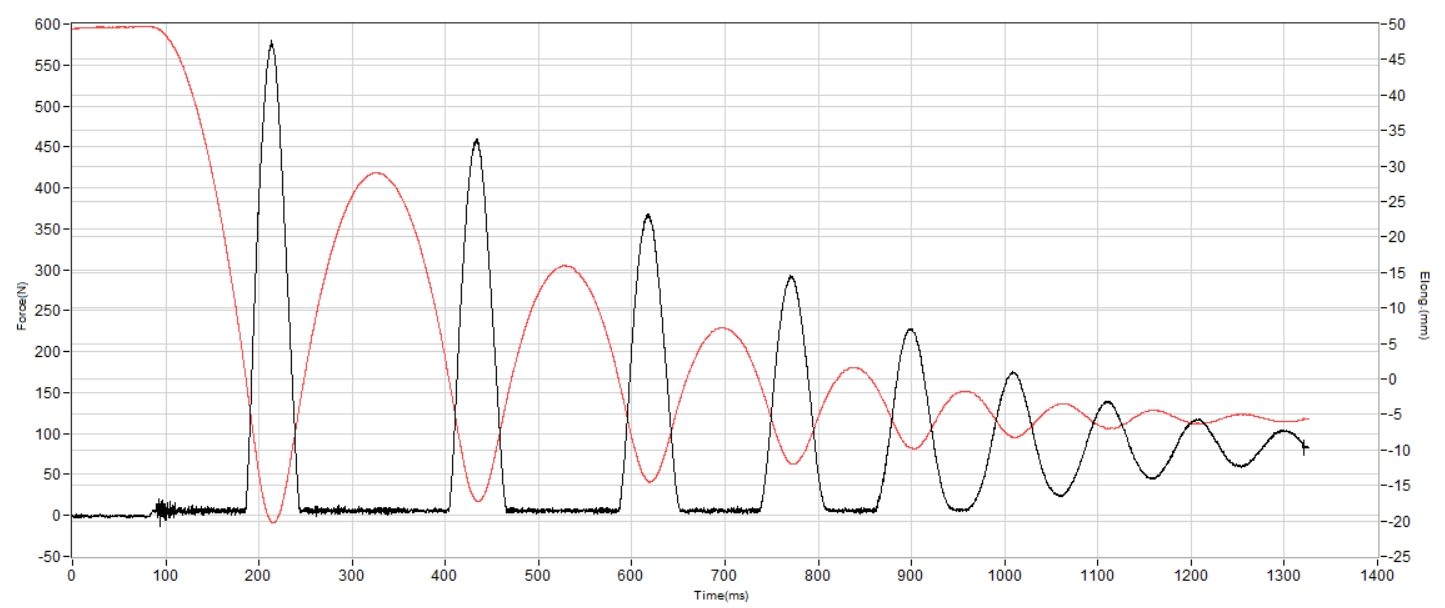
Task: Click the red curve's second rebound peak
Action: point(565,266)
